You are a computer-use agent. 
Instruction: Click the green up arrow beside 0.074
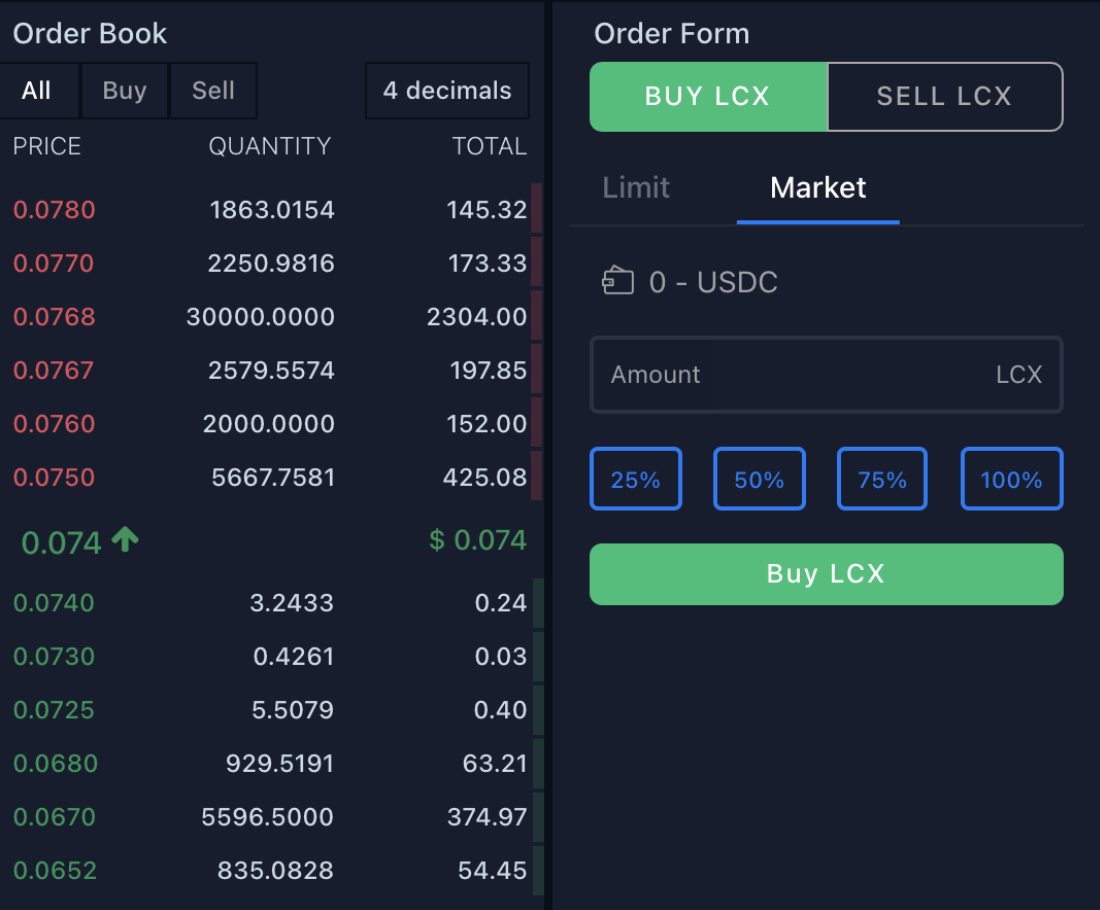click(x=126, y=540)
